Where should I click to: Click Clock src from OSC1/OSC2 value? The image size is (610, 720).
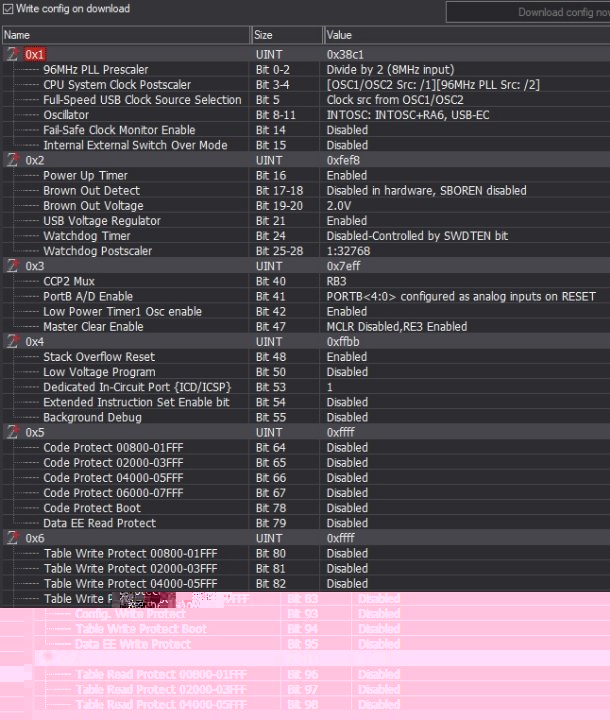click(x=395, y=100)
